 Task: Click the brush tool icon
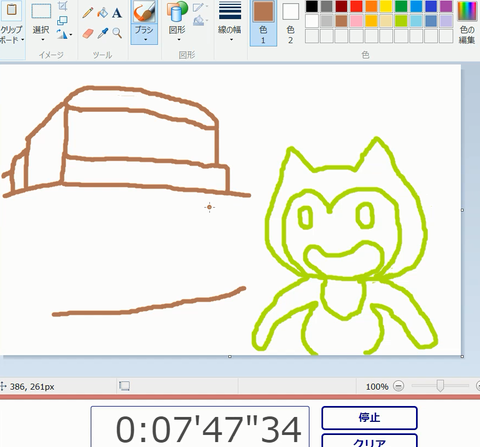pyautogui.click(x=144, y=12)
